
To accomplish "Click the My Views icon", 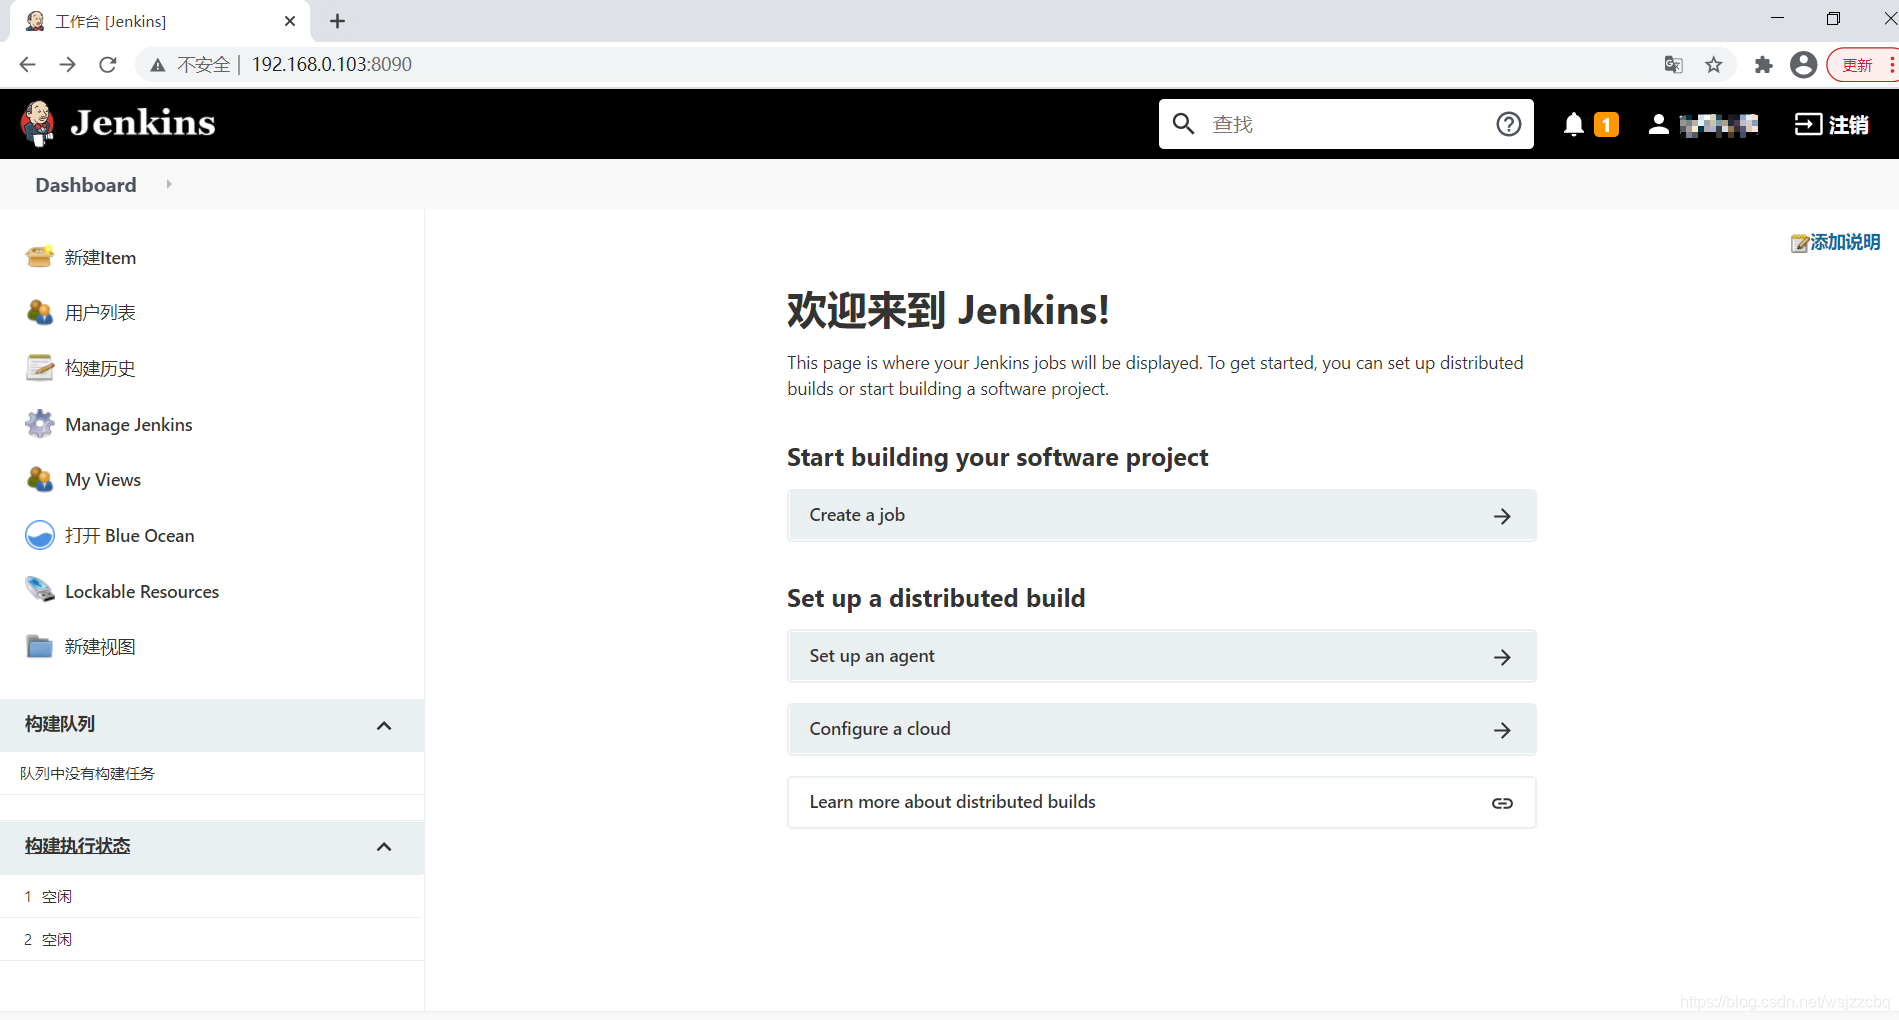I will tap(40, 479).
